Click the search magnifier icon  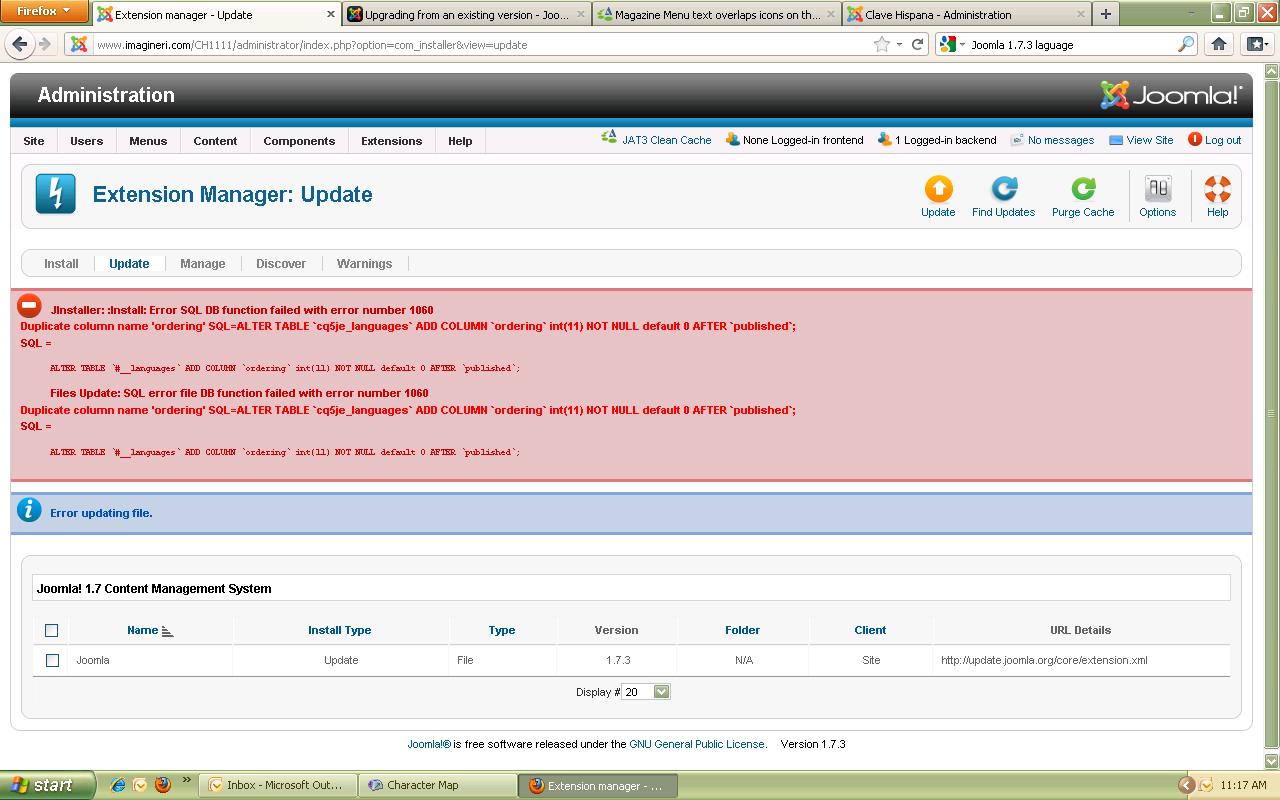coord(1186,44)
